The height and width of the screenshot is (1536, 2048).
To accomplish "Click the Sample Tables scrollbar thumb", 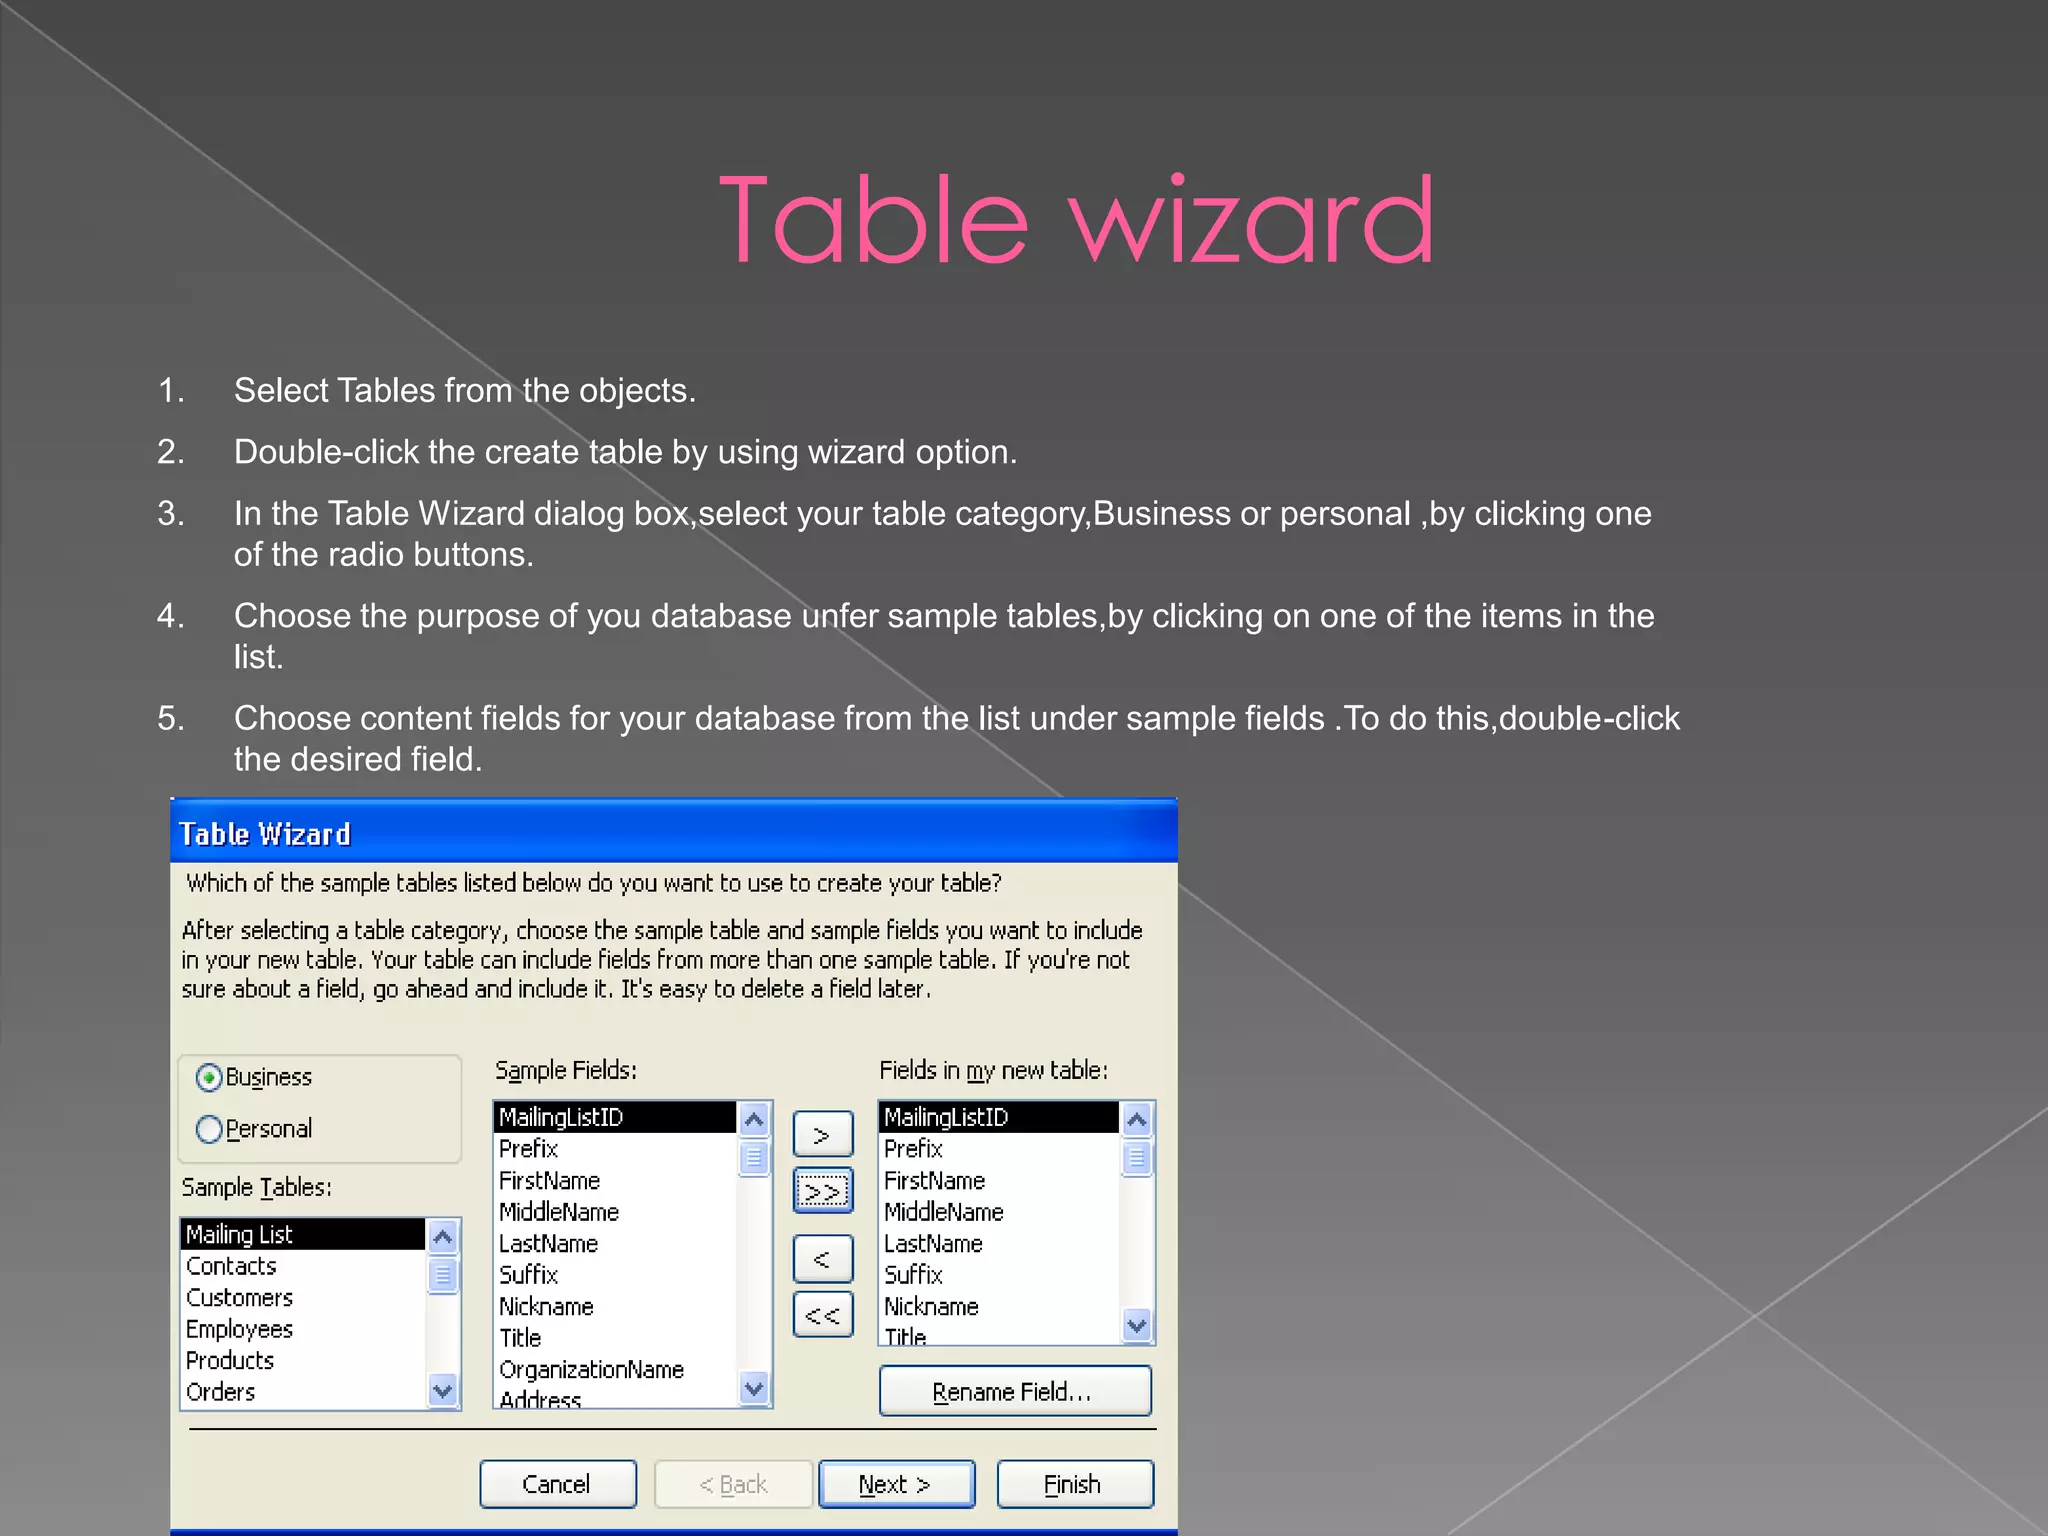I will coord(443,1275).
